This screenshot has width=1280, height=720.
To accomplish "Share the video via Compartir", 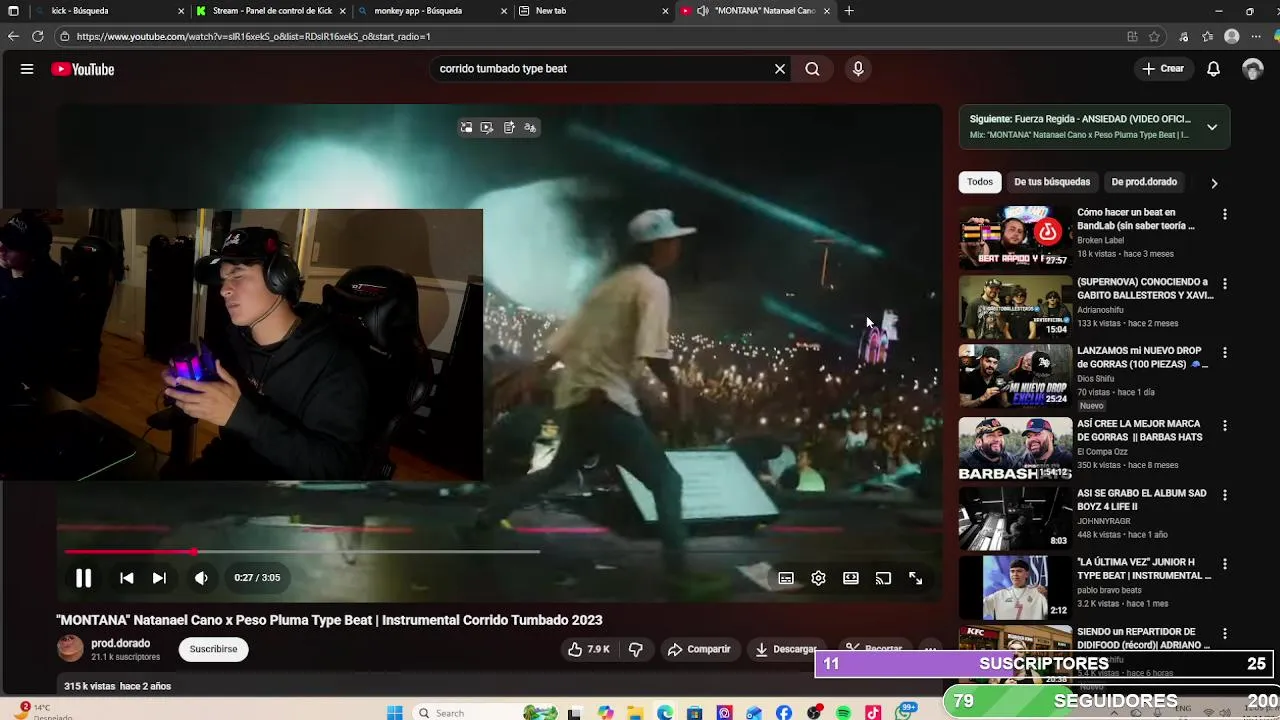I will coord(700,649).
